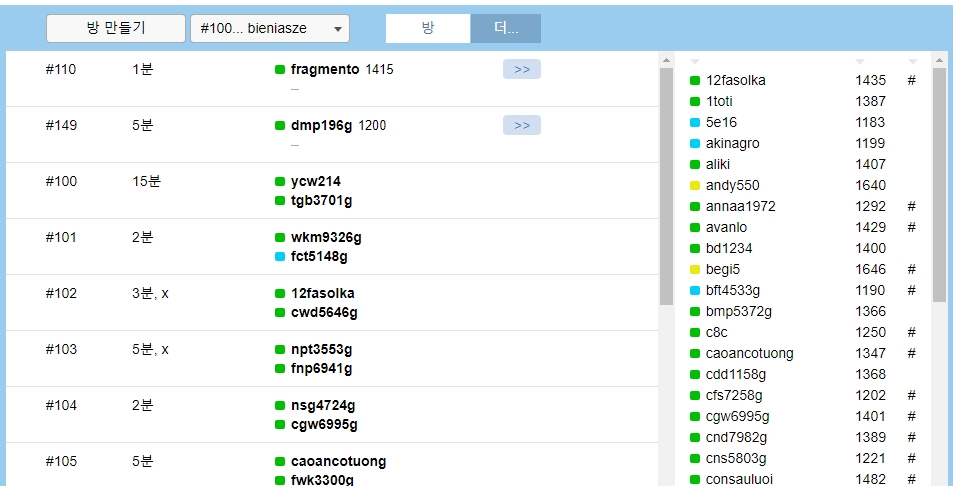Select andy550 in the player list
This screenshot has width=953, height=486.
(x=732, y=186)
